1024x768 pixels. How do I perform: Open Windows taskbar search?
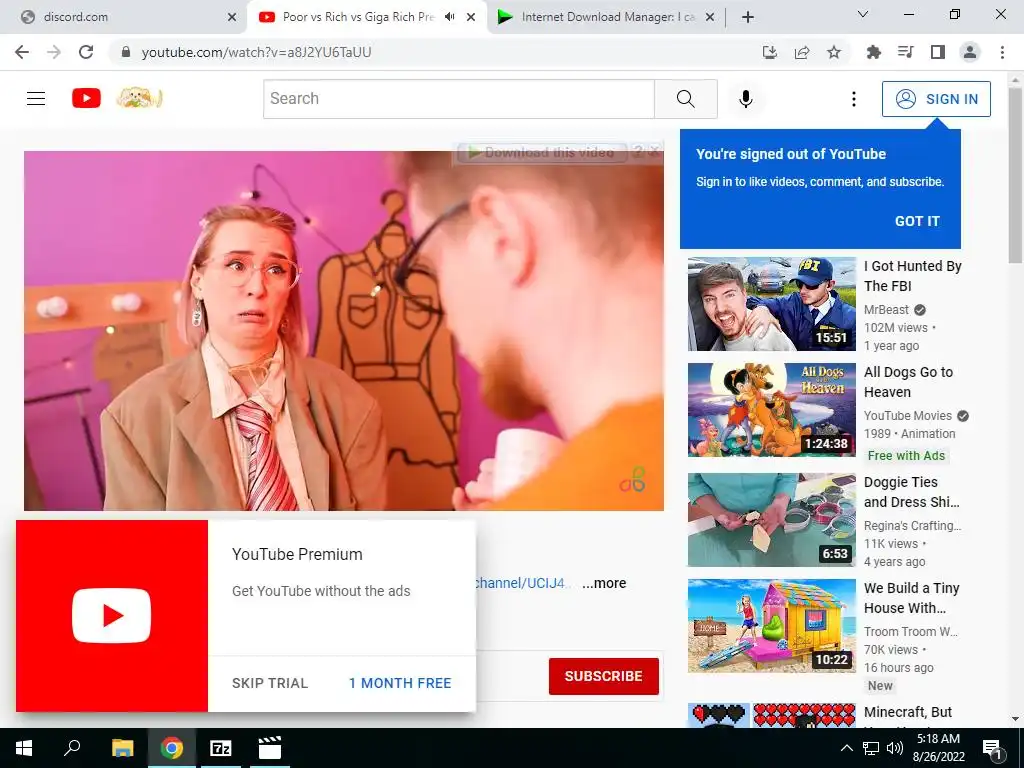[x=72, y=748]
